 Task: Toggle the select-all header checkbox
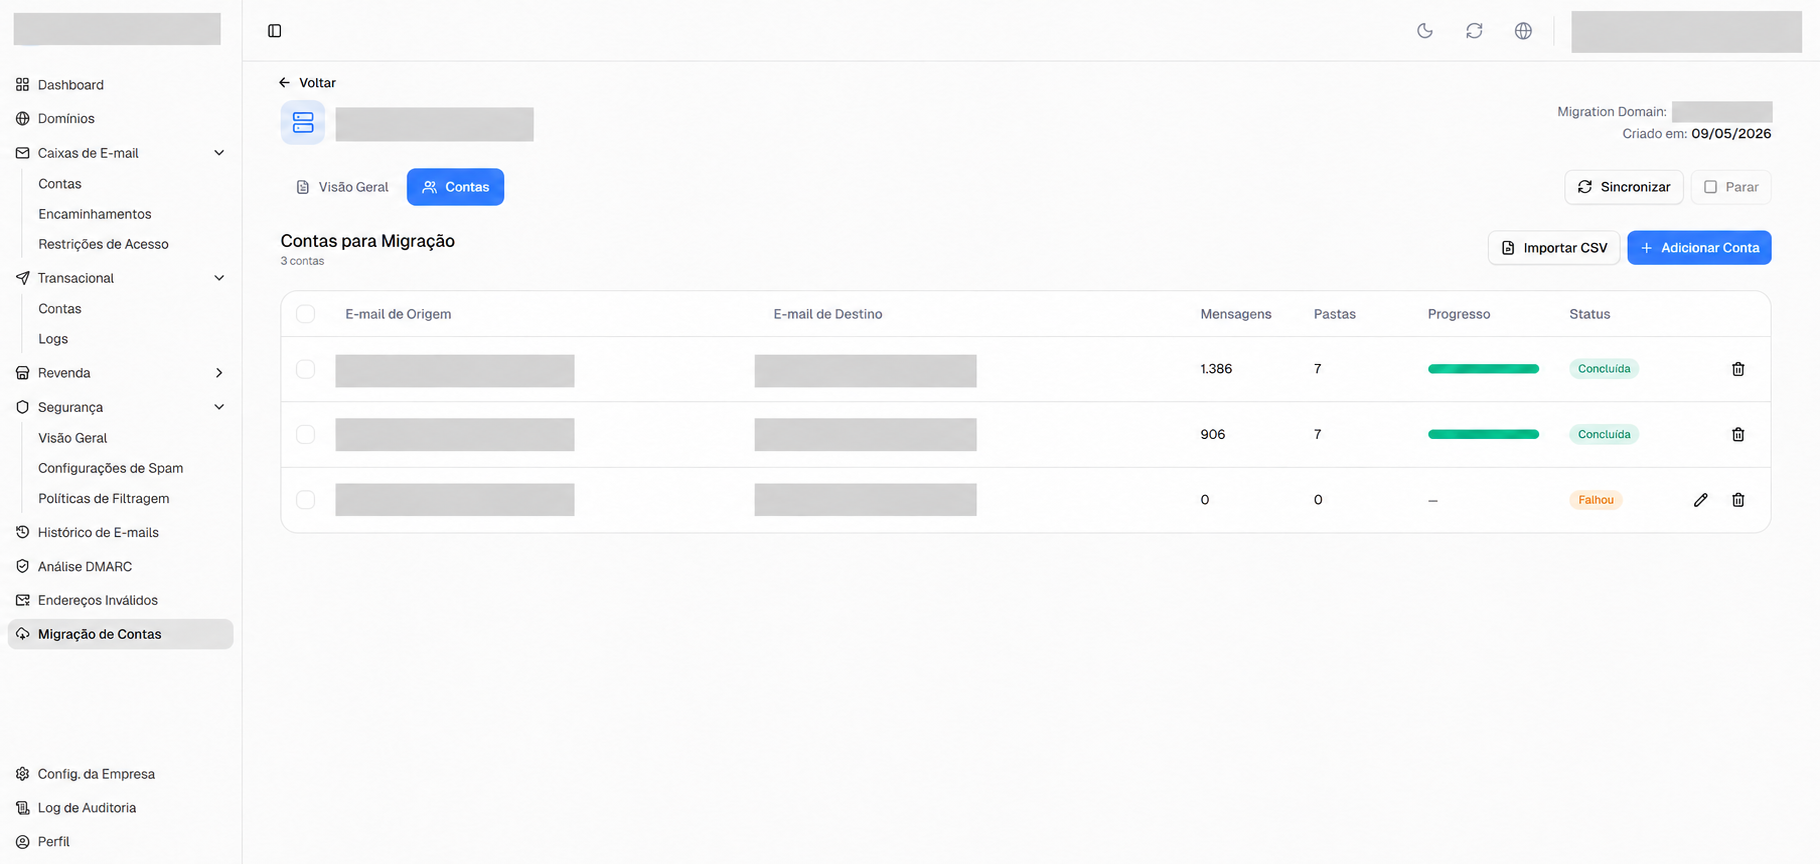(x=306, y=314)
